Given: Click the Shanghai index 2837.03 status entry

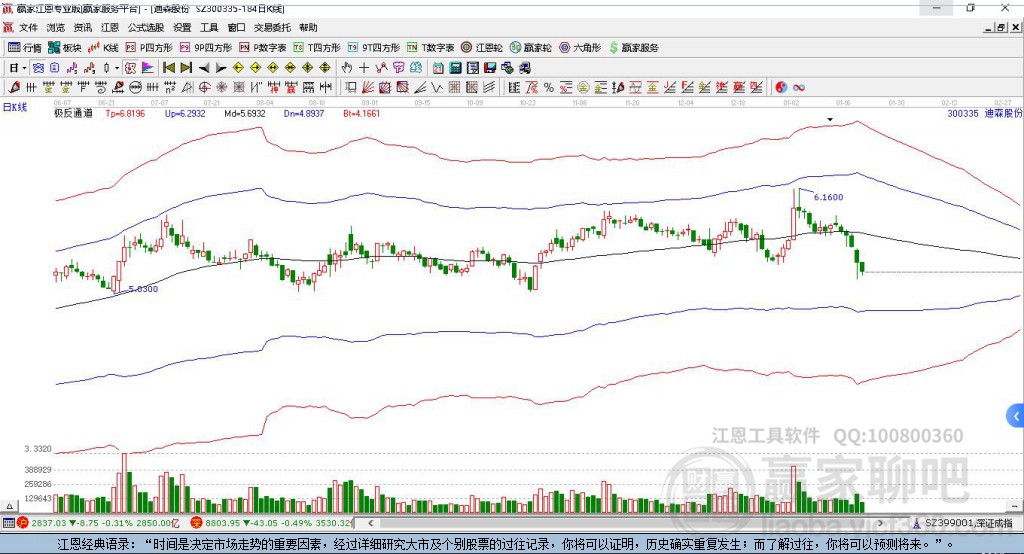Looking at the screenshot, I should tap(98, 523).
